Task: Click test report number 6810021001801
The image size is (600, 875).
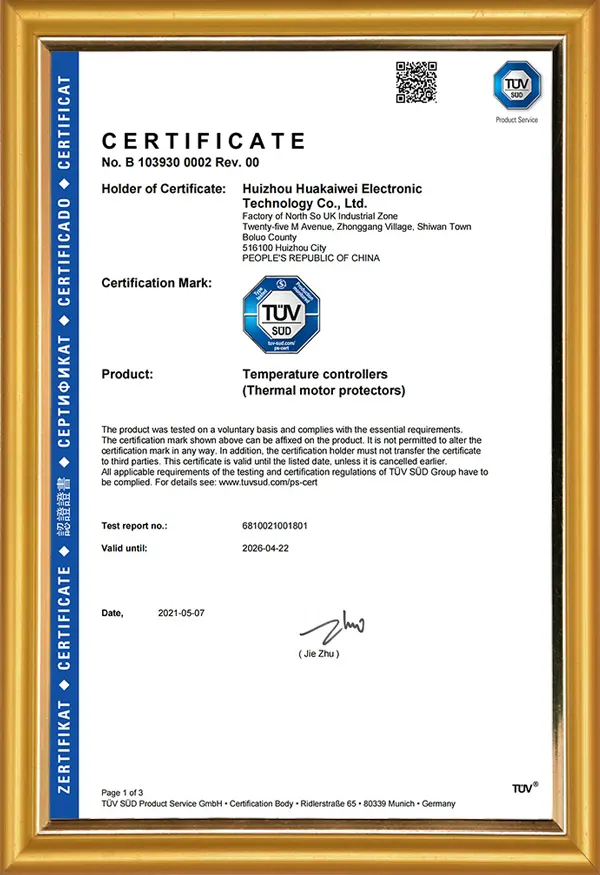Action: [x=275, y=526]
